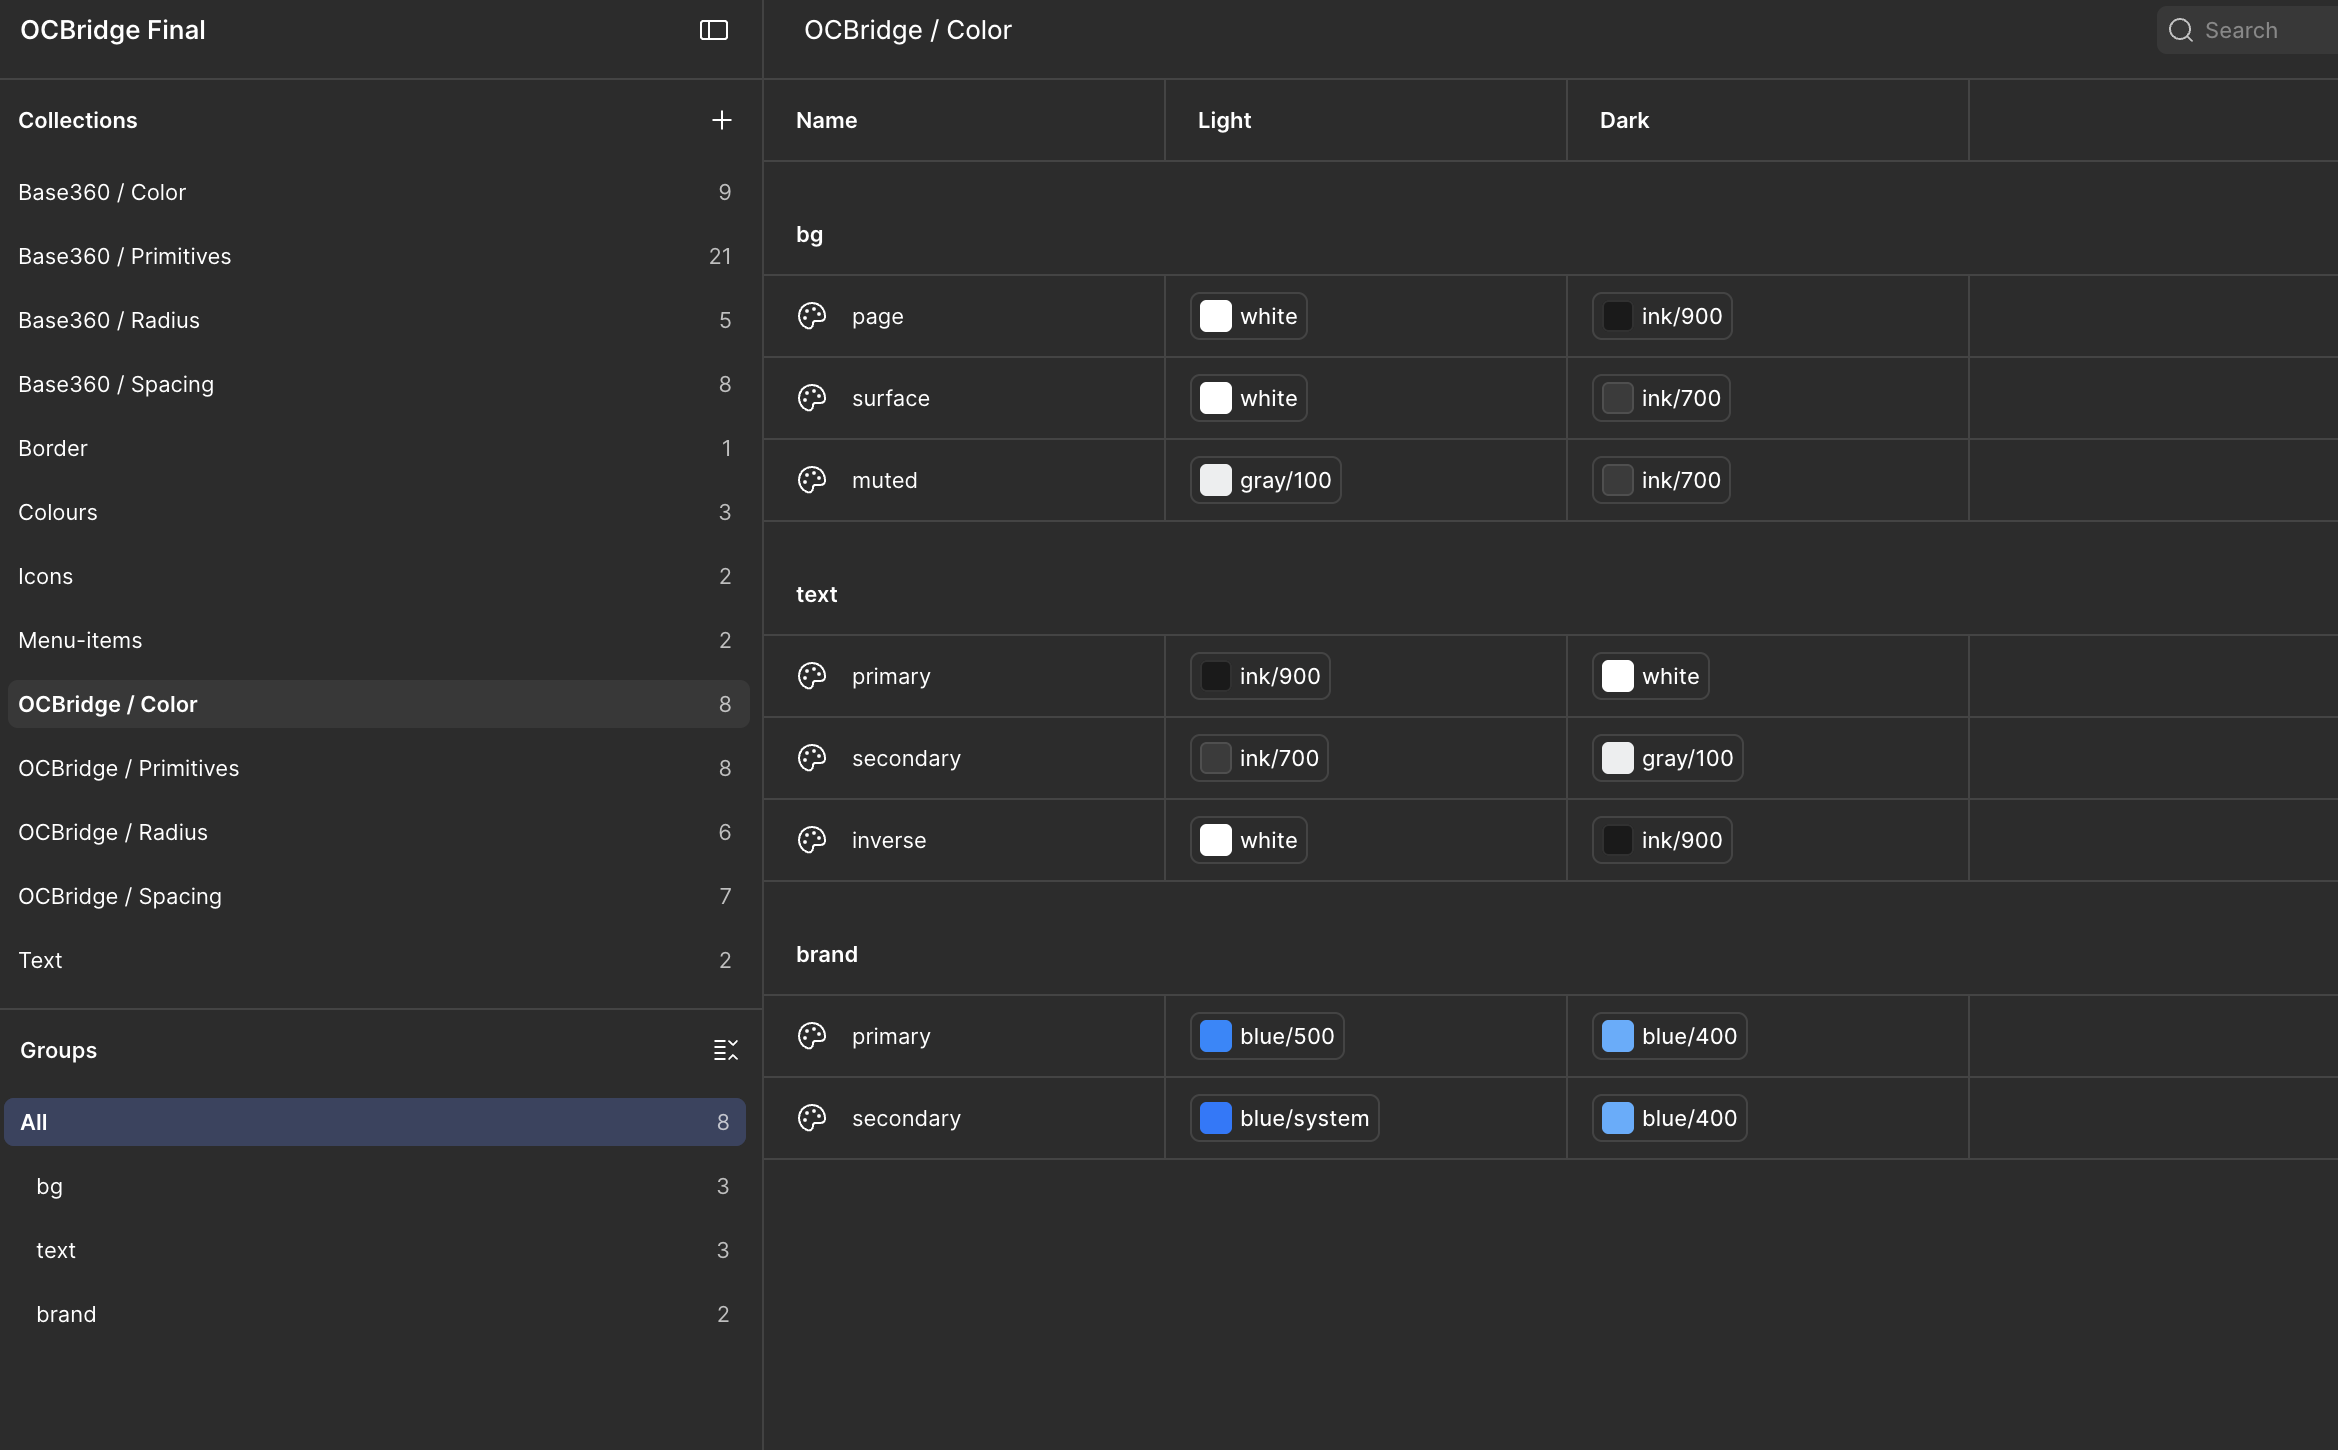Open OCBridge / Radius collection
The image size is (2338, 1450).
(x=378, y=832)
